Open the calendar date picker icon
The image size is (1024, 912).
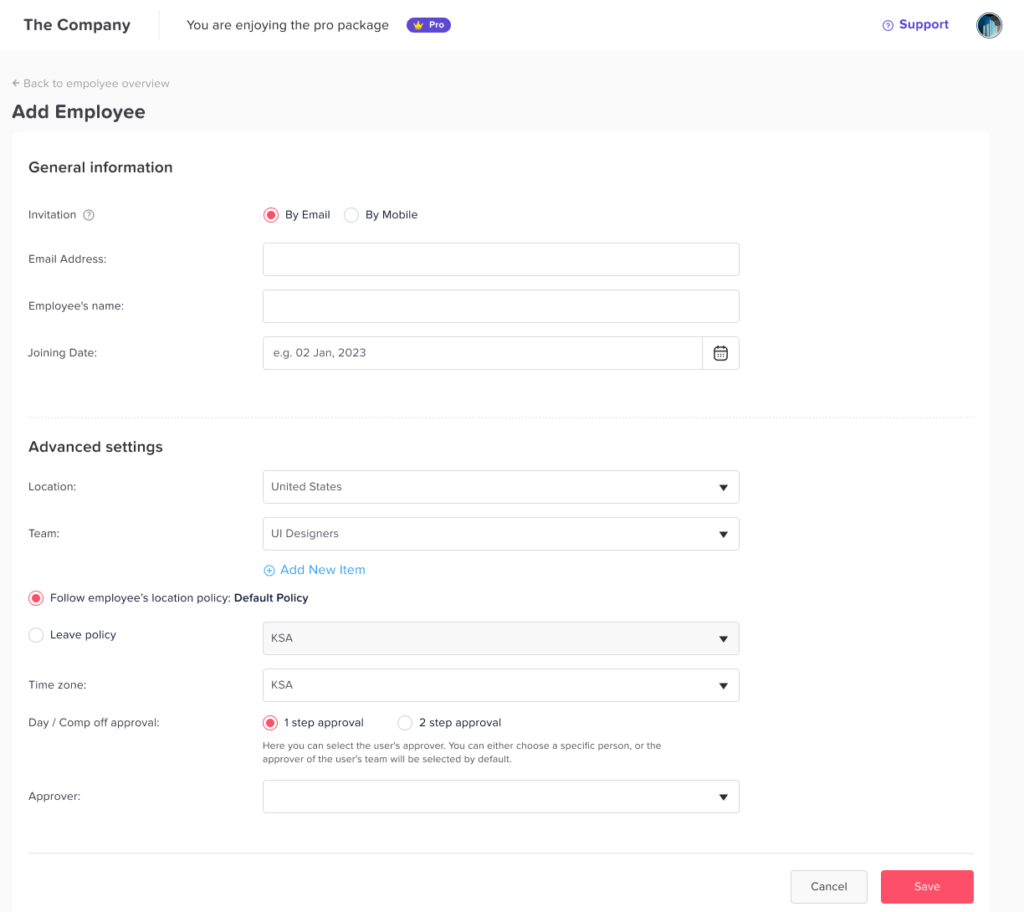click(x=720, y=353)
